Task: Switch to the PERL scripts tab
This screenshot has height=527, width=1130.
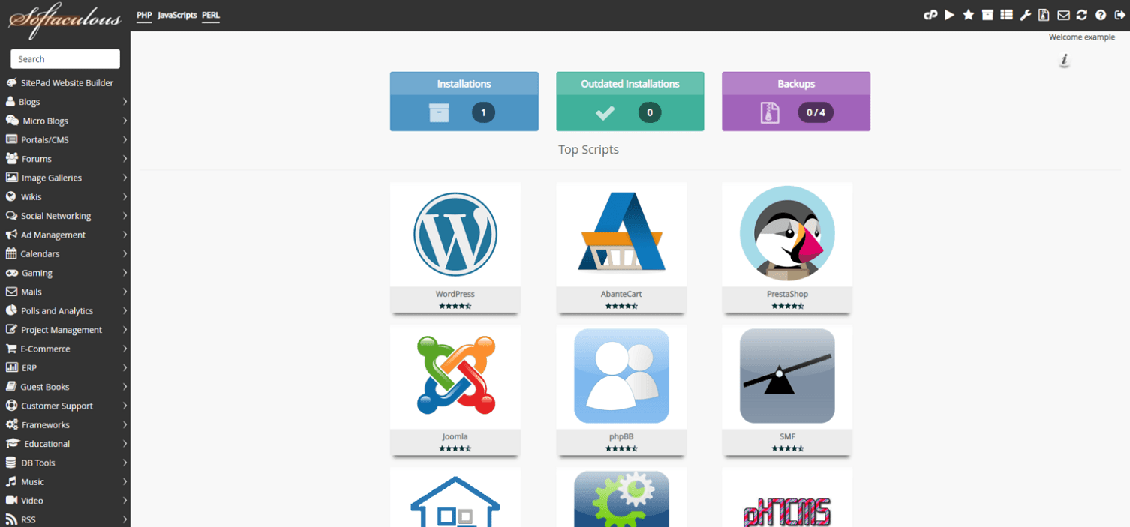Action: tap(211, 15)
